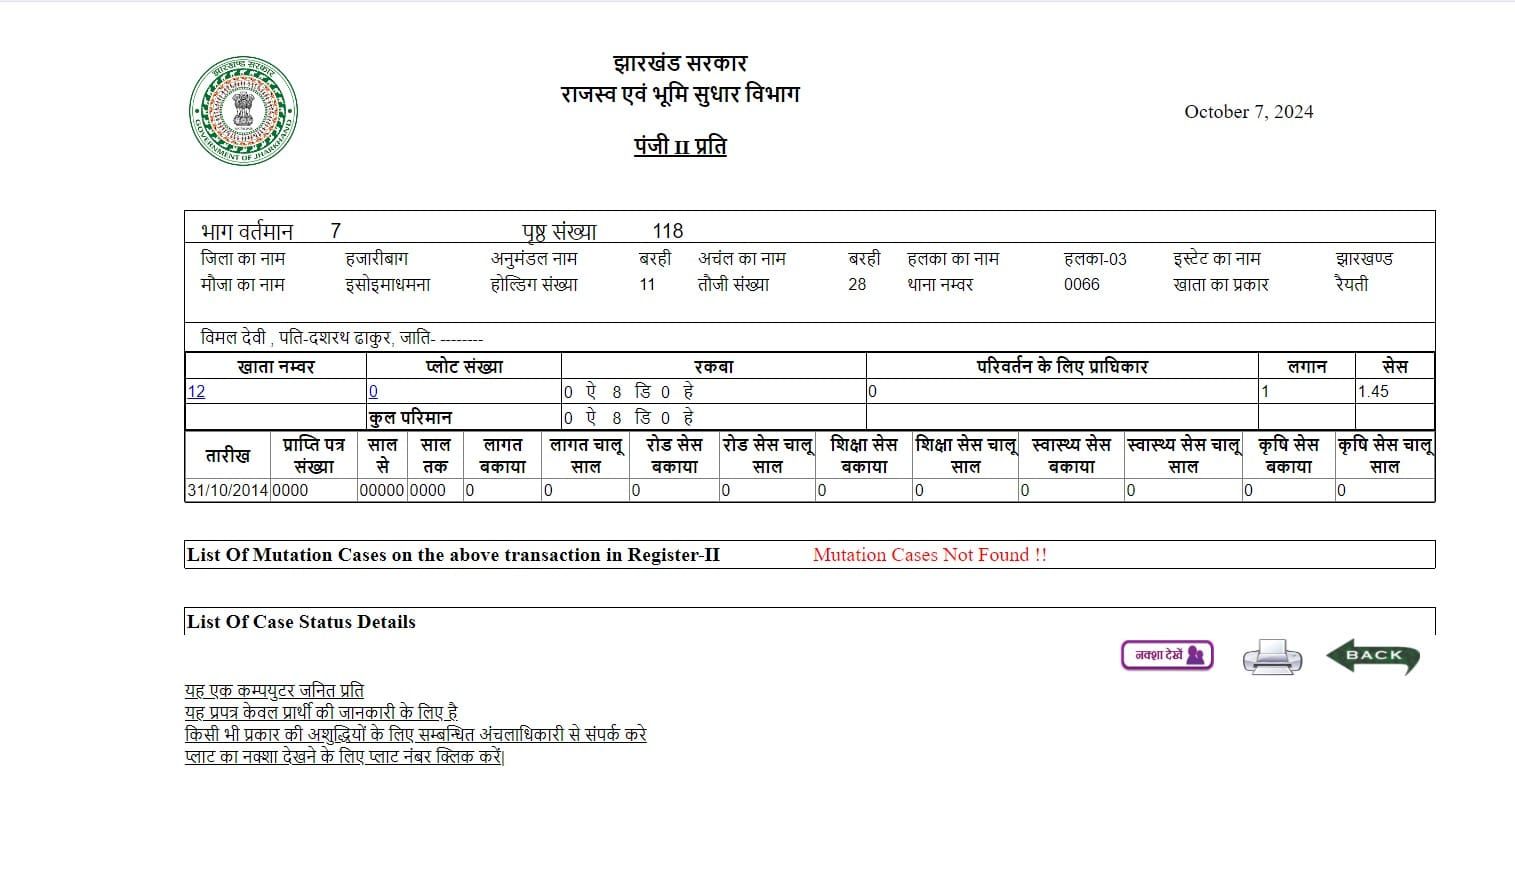
Task: Open plot number 0 link
Action: [373, 391]
